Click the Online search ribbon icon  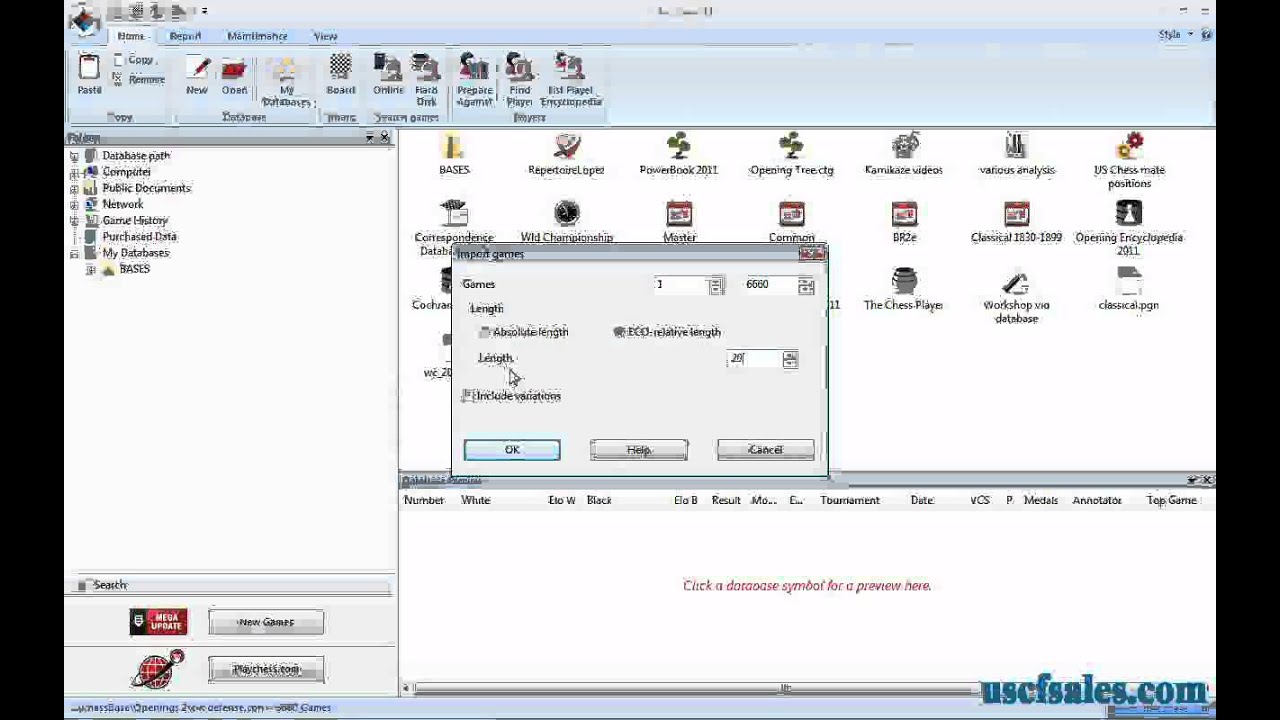pos(388,68)
